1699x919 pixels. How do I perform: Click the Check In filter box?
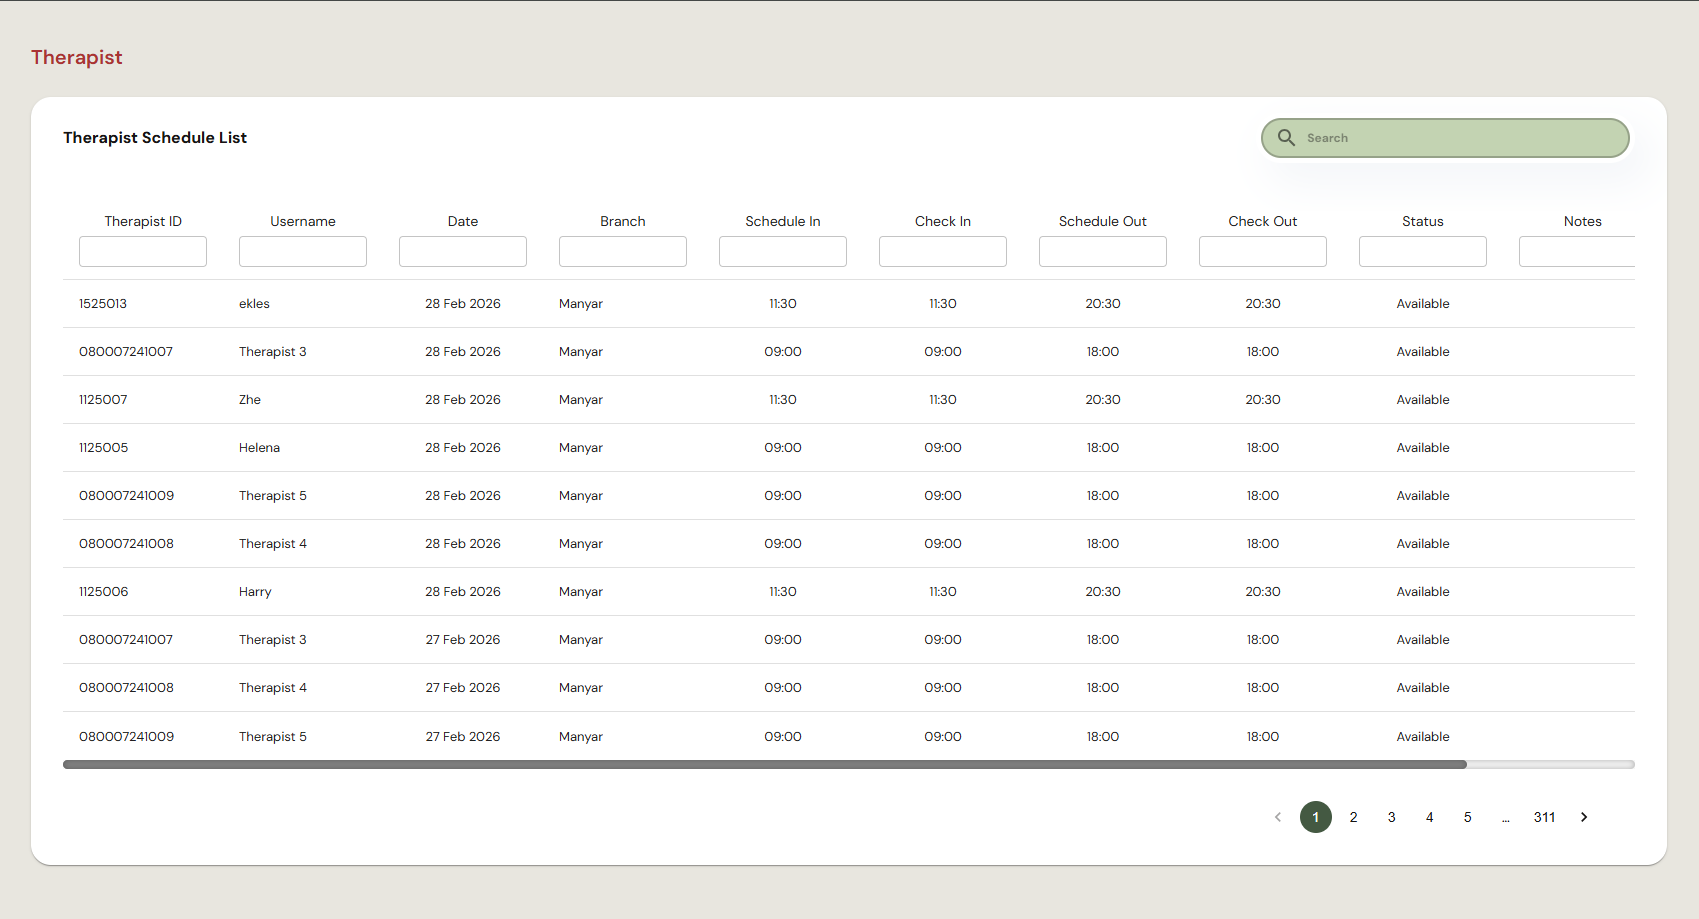943,251
